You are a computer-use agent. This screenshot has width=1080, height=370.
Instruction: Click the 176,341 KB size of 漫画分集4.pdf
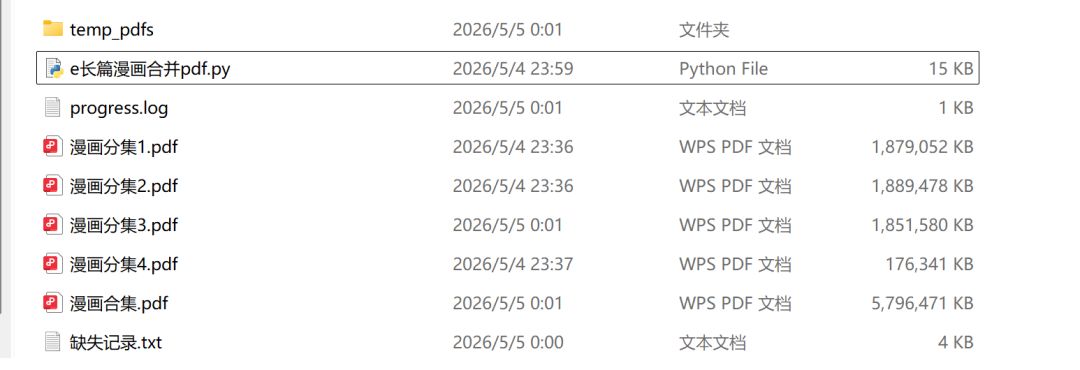(x=929, y=264)
